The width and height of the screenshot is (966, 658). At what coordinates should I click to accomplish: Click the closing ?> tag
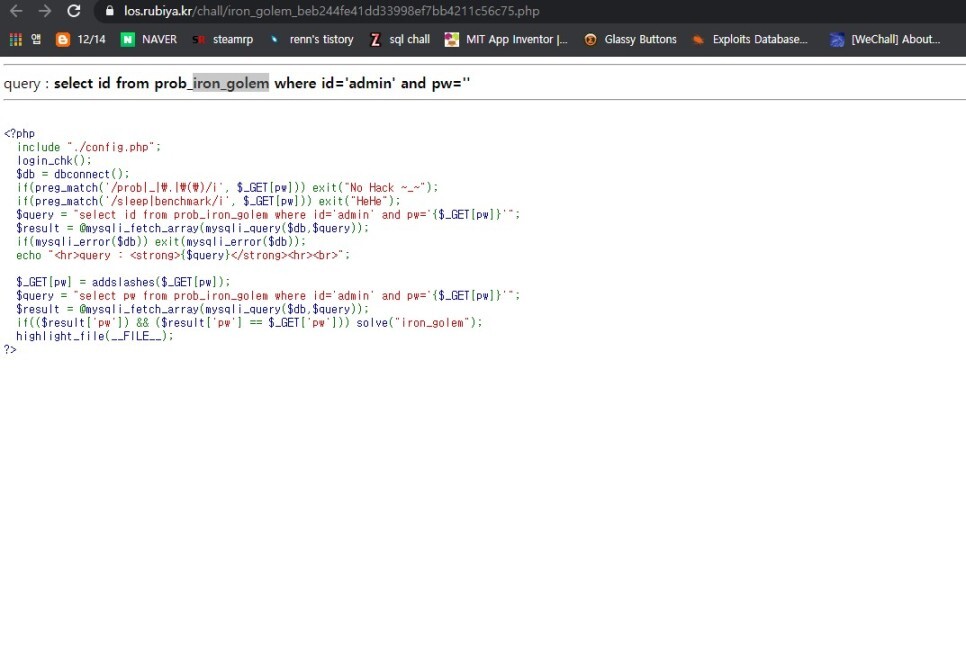pyautogui.click(x=10, y=350)
